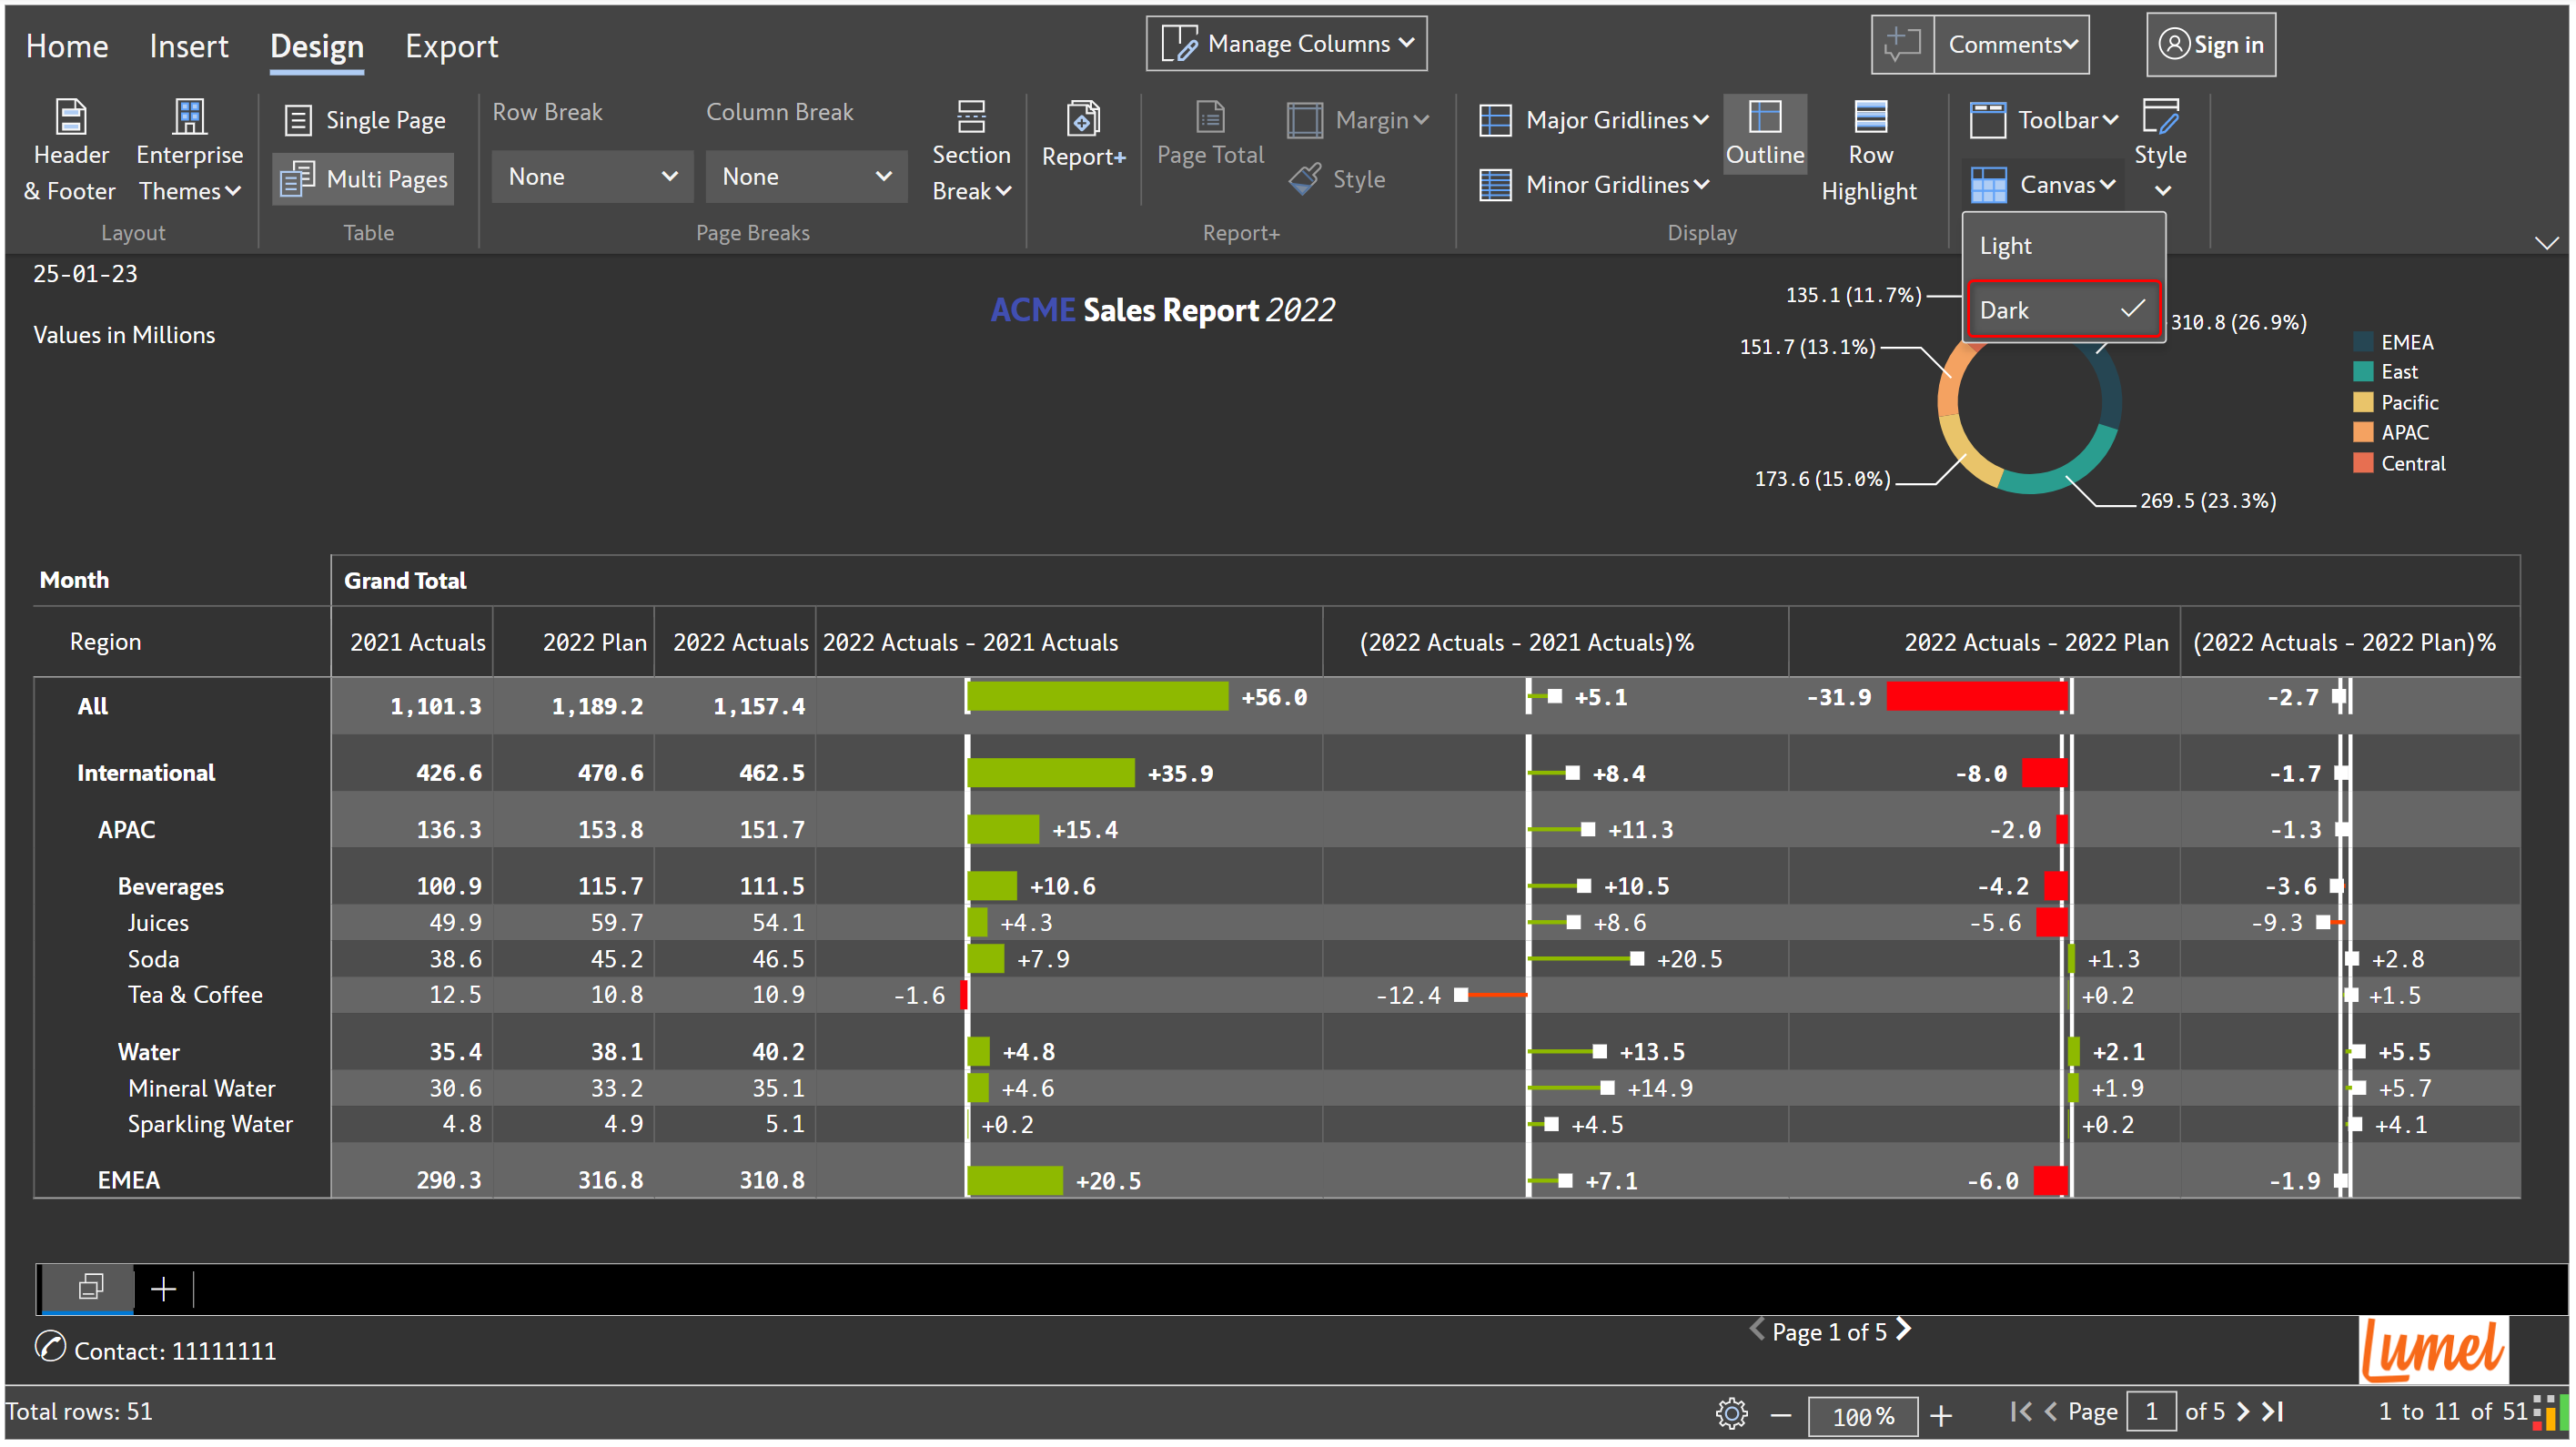
Task: Click the EMEA legend color swatch
Action: (x=2363, y=342)
